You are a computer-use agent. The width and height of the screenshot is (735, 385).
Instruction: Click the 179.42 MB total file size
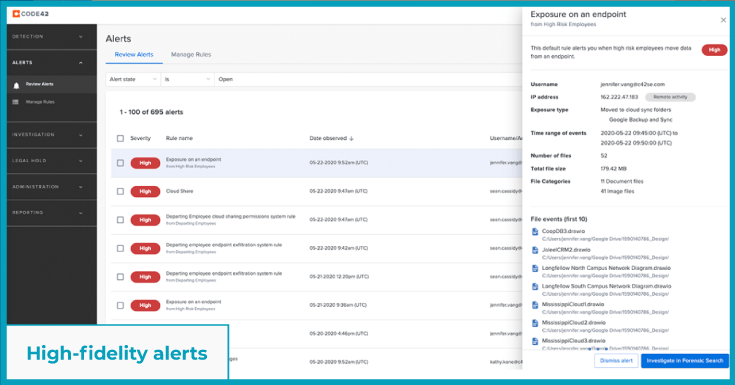coord(614,169)
